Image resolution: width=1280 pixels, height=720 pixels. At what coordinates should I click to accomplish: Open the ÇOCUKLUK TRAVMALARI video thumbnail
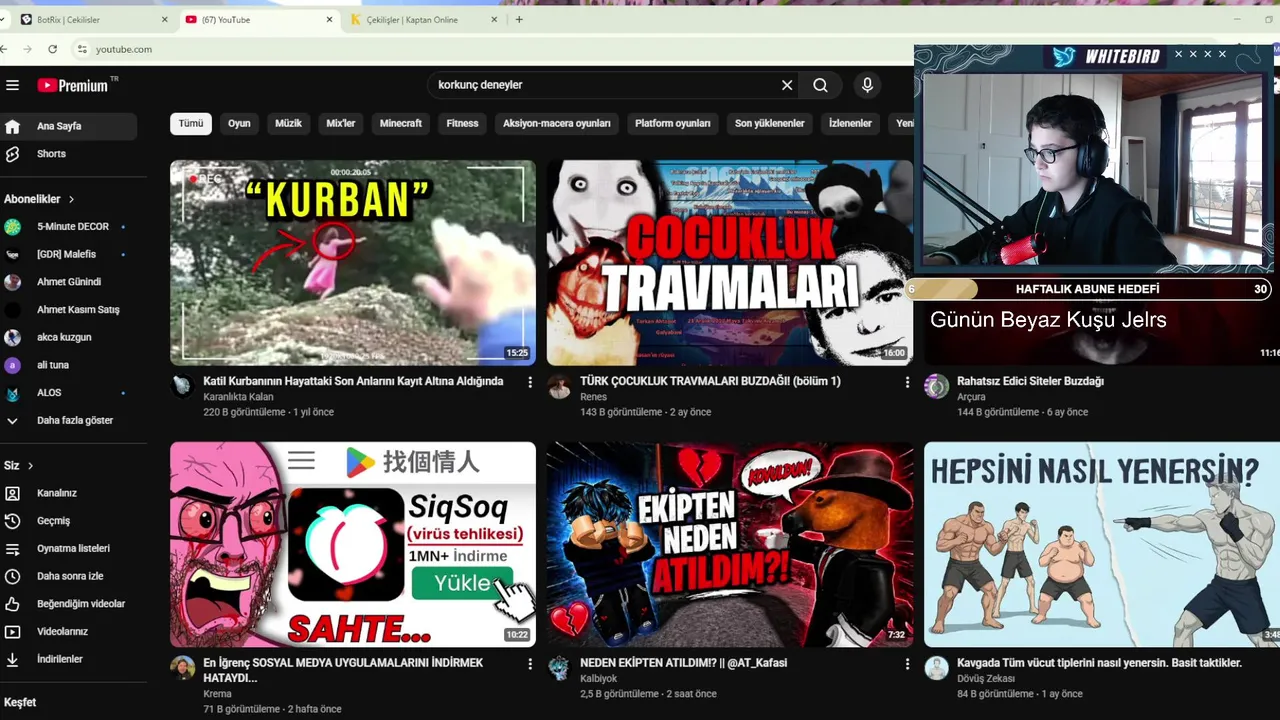click(730, 263)
